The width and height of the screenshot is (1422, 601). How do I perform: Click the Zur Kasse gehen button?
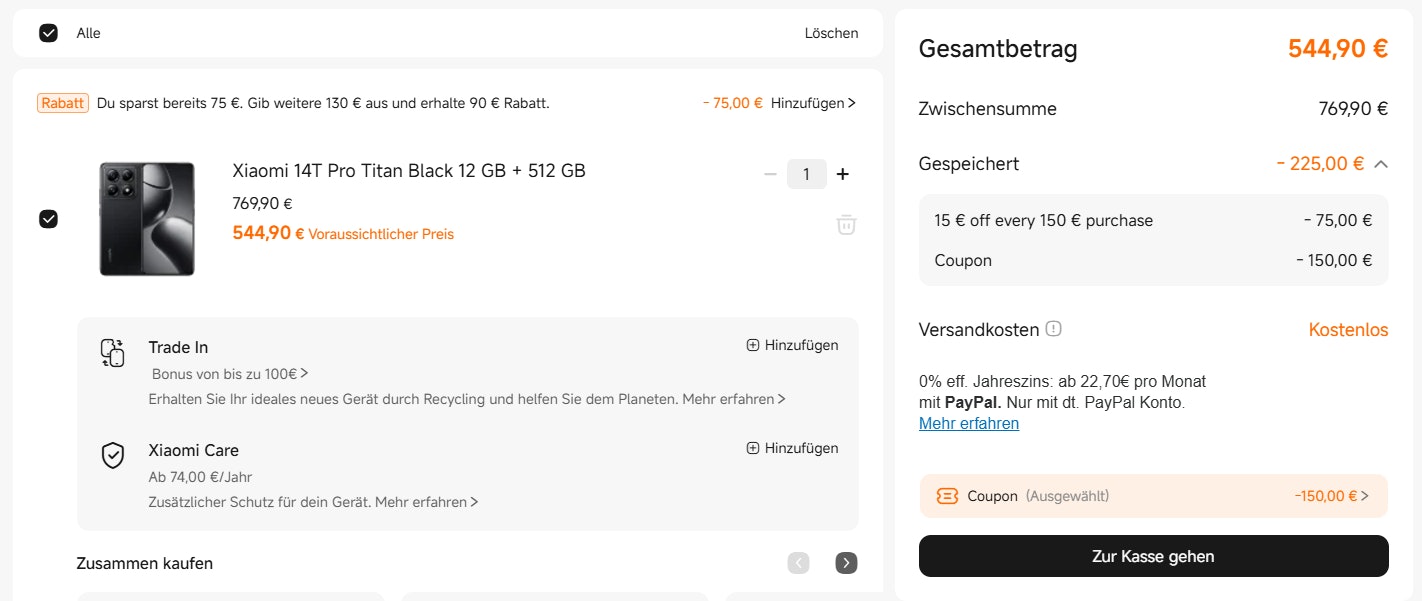pos(1153,556)
